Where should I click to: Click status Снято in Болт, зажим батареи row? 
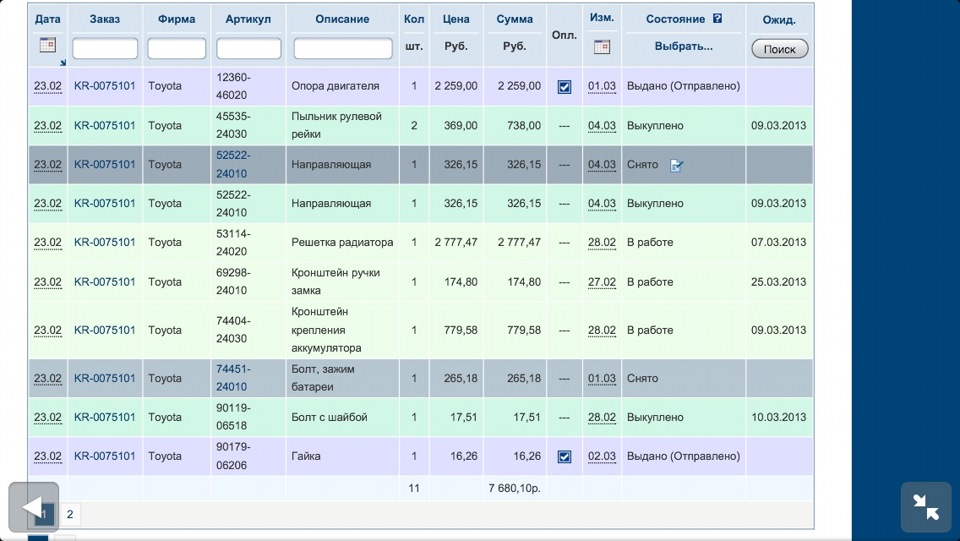pyautogui.click(x=642, y=378)
